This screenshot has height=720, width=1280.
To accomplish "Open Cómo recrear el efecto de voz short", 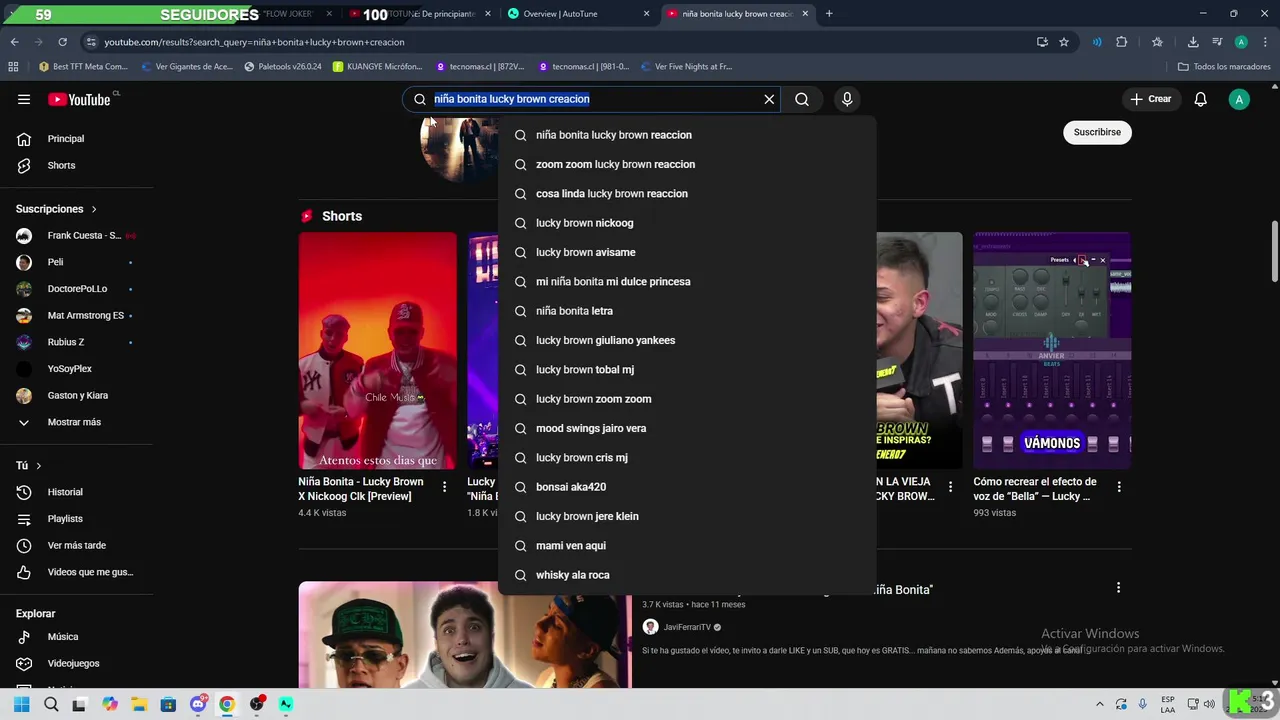I will coord(1052,350).
